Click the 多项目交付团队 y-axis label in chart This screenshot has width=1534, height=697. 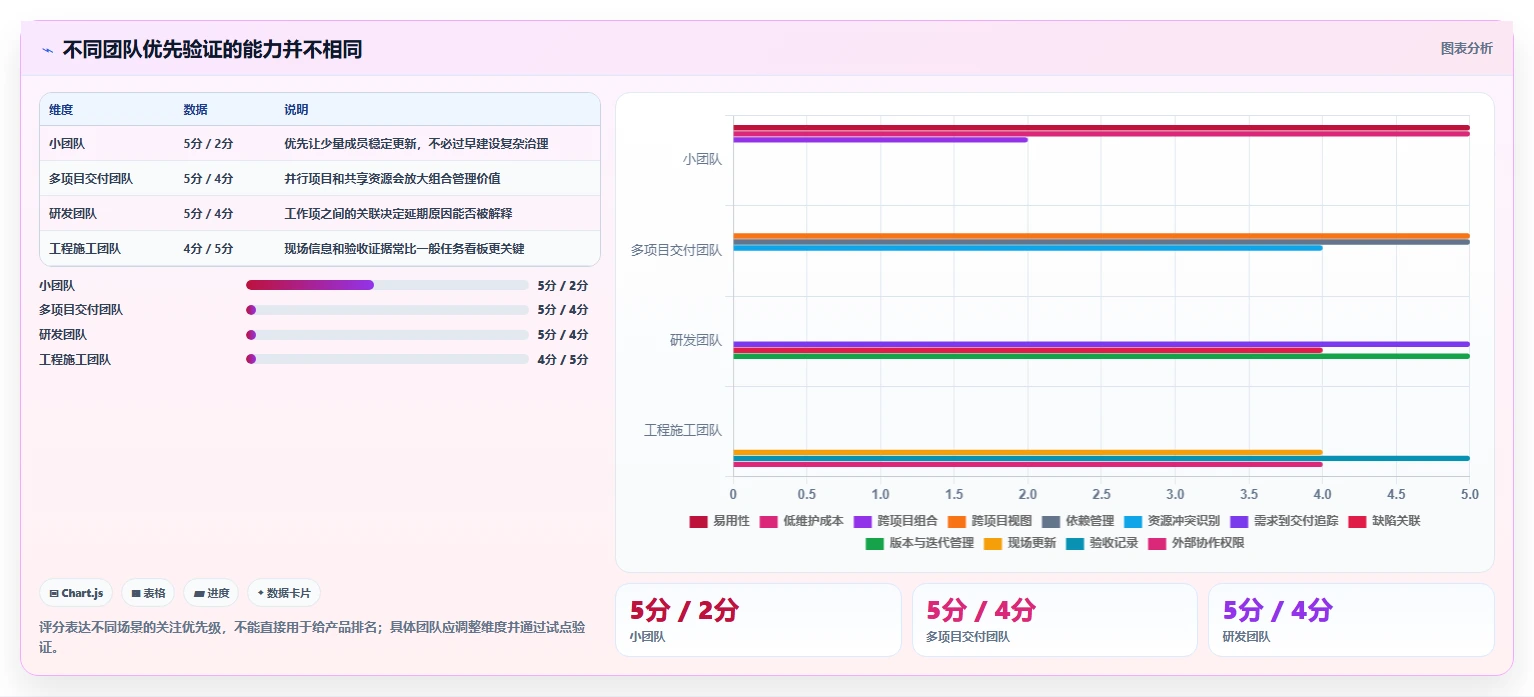pyautogui.click(x=676, y=250)
